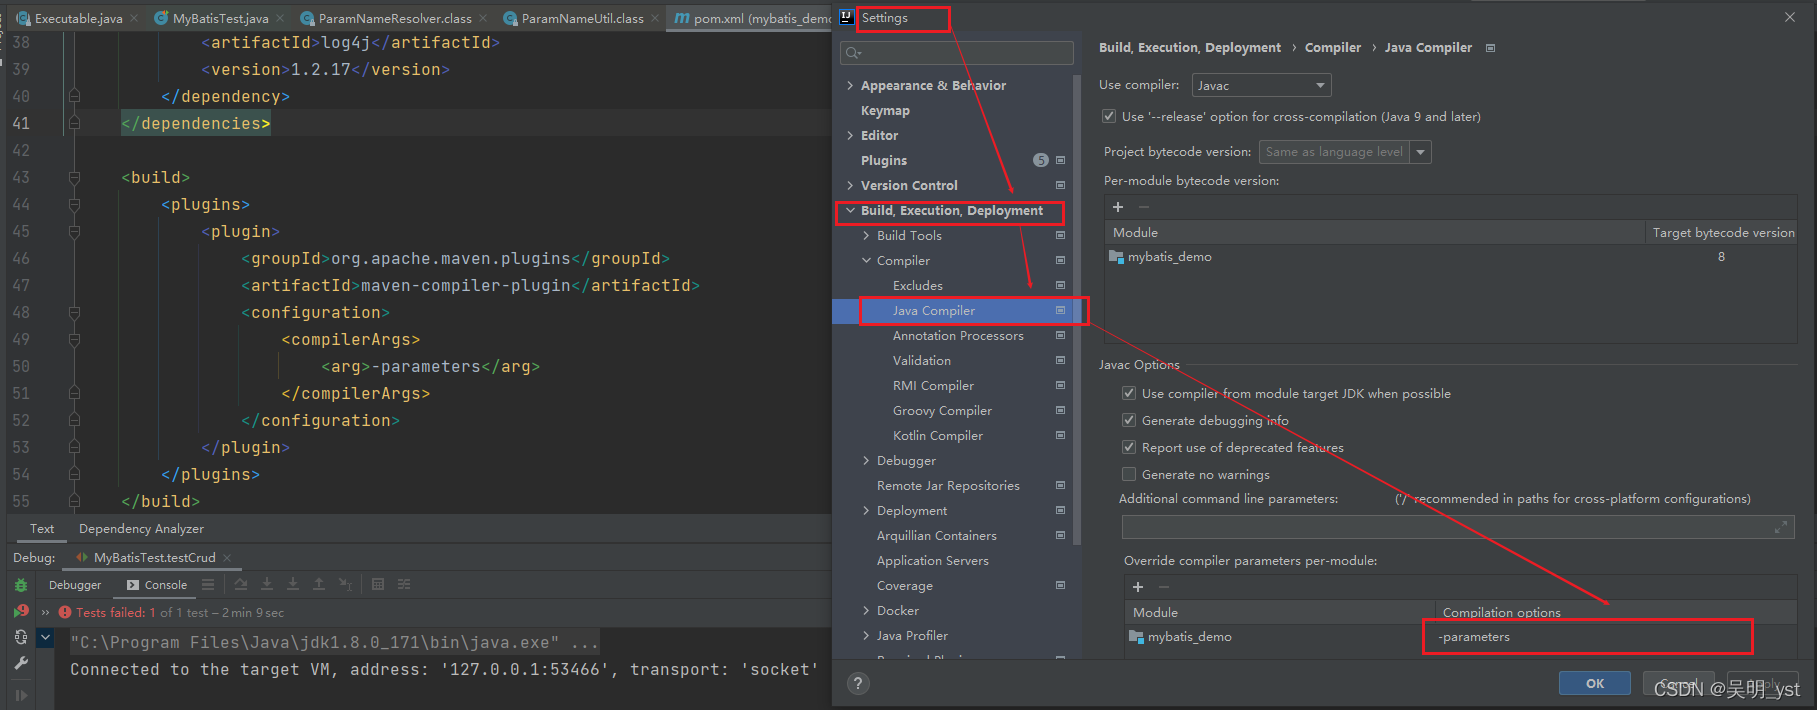
Task: Uncheck Use '--release' option for cross-compilation
Action: coord(1109,116)
